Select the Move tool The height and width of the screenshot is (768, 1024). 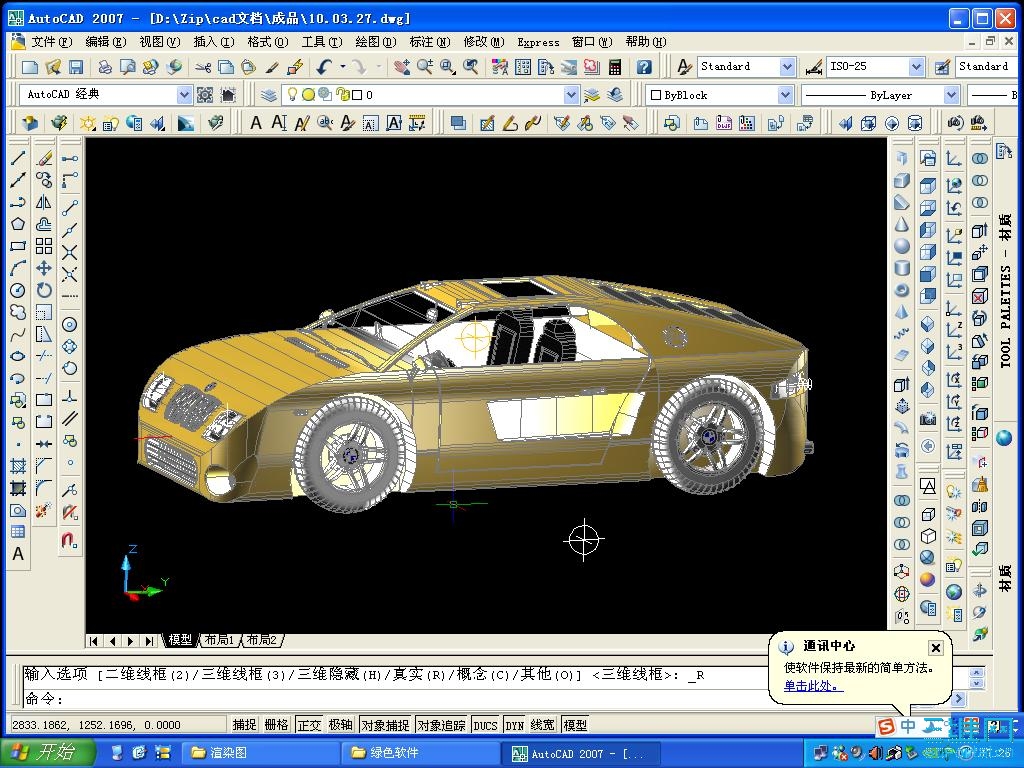[44, 268]
